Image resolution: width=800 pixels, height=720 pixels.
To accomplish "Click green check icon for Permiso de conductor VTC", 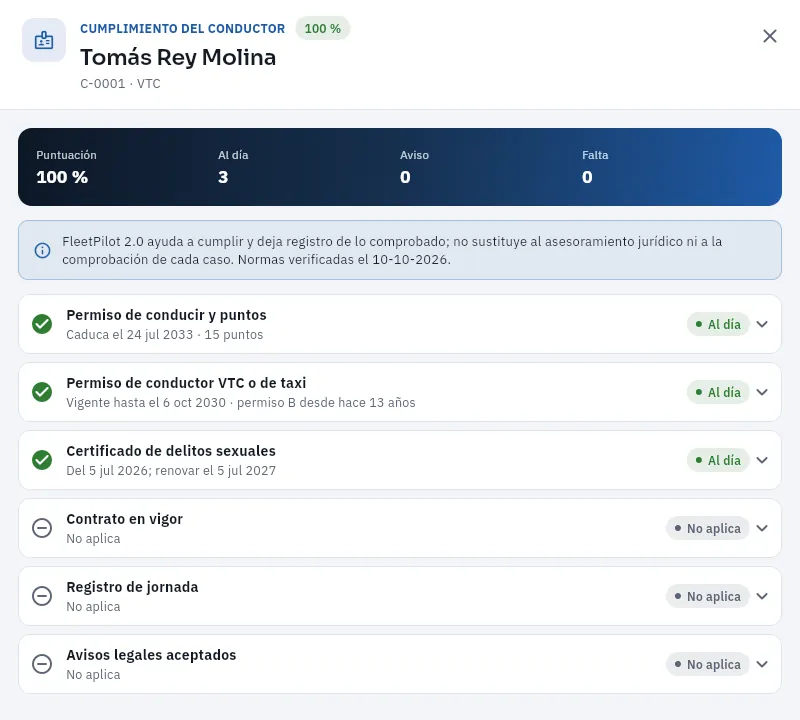I will pos(42,392).
